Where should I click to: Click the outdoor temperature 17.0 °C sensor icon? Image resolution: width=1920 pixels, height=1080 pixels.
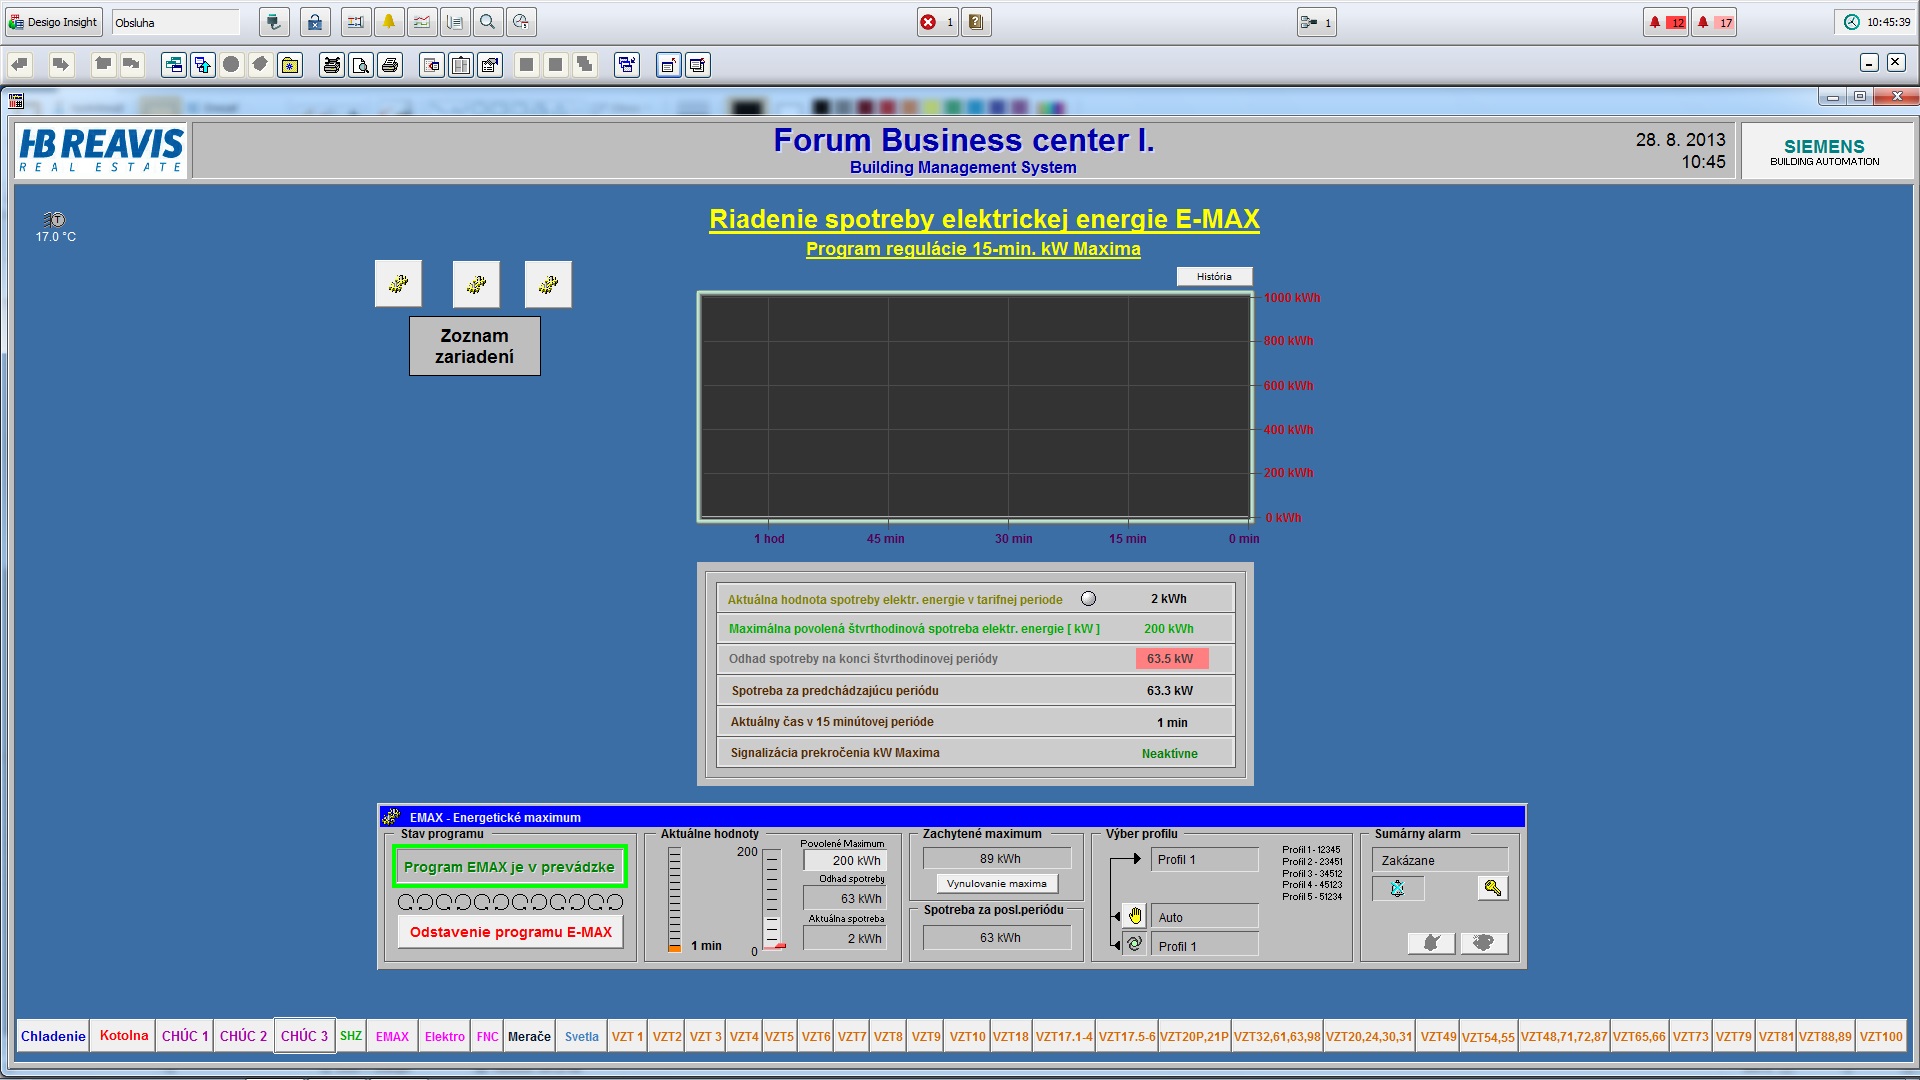(x=55, y=219)
